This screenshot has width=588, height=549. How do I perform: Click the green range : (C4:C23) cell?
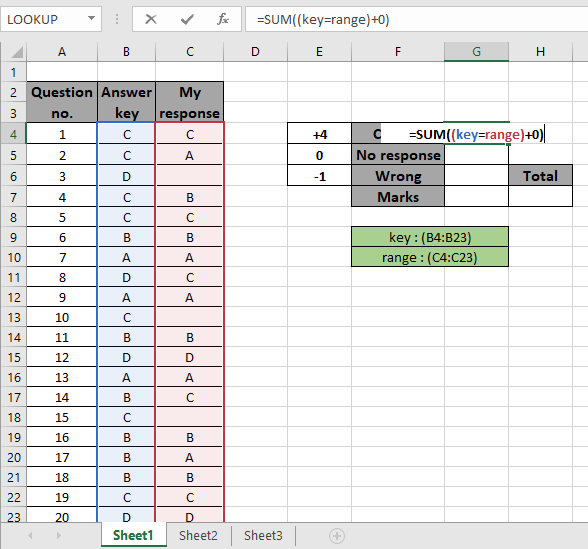(430, 257)
